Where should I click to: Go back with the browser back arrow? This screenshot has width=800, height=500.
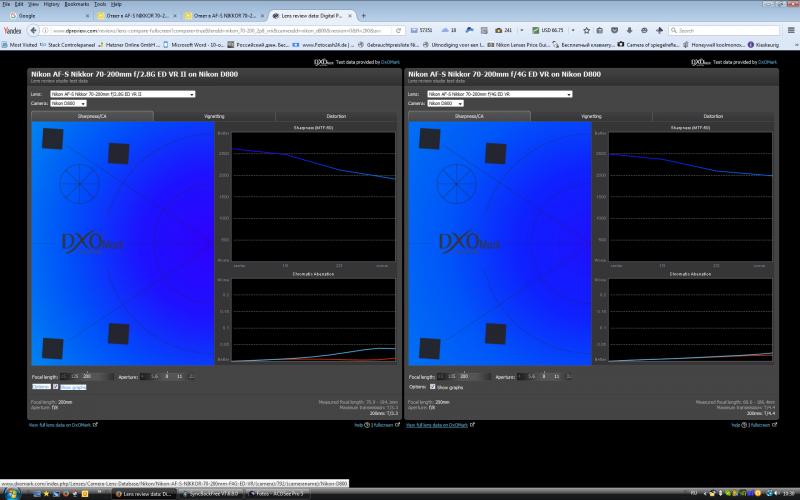[x=33, y=31]
